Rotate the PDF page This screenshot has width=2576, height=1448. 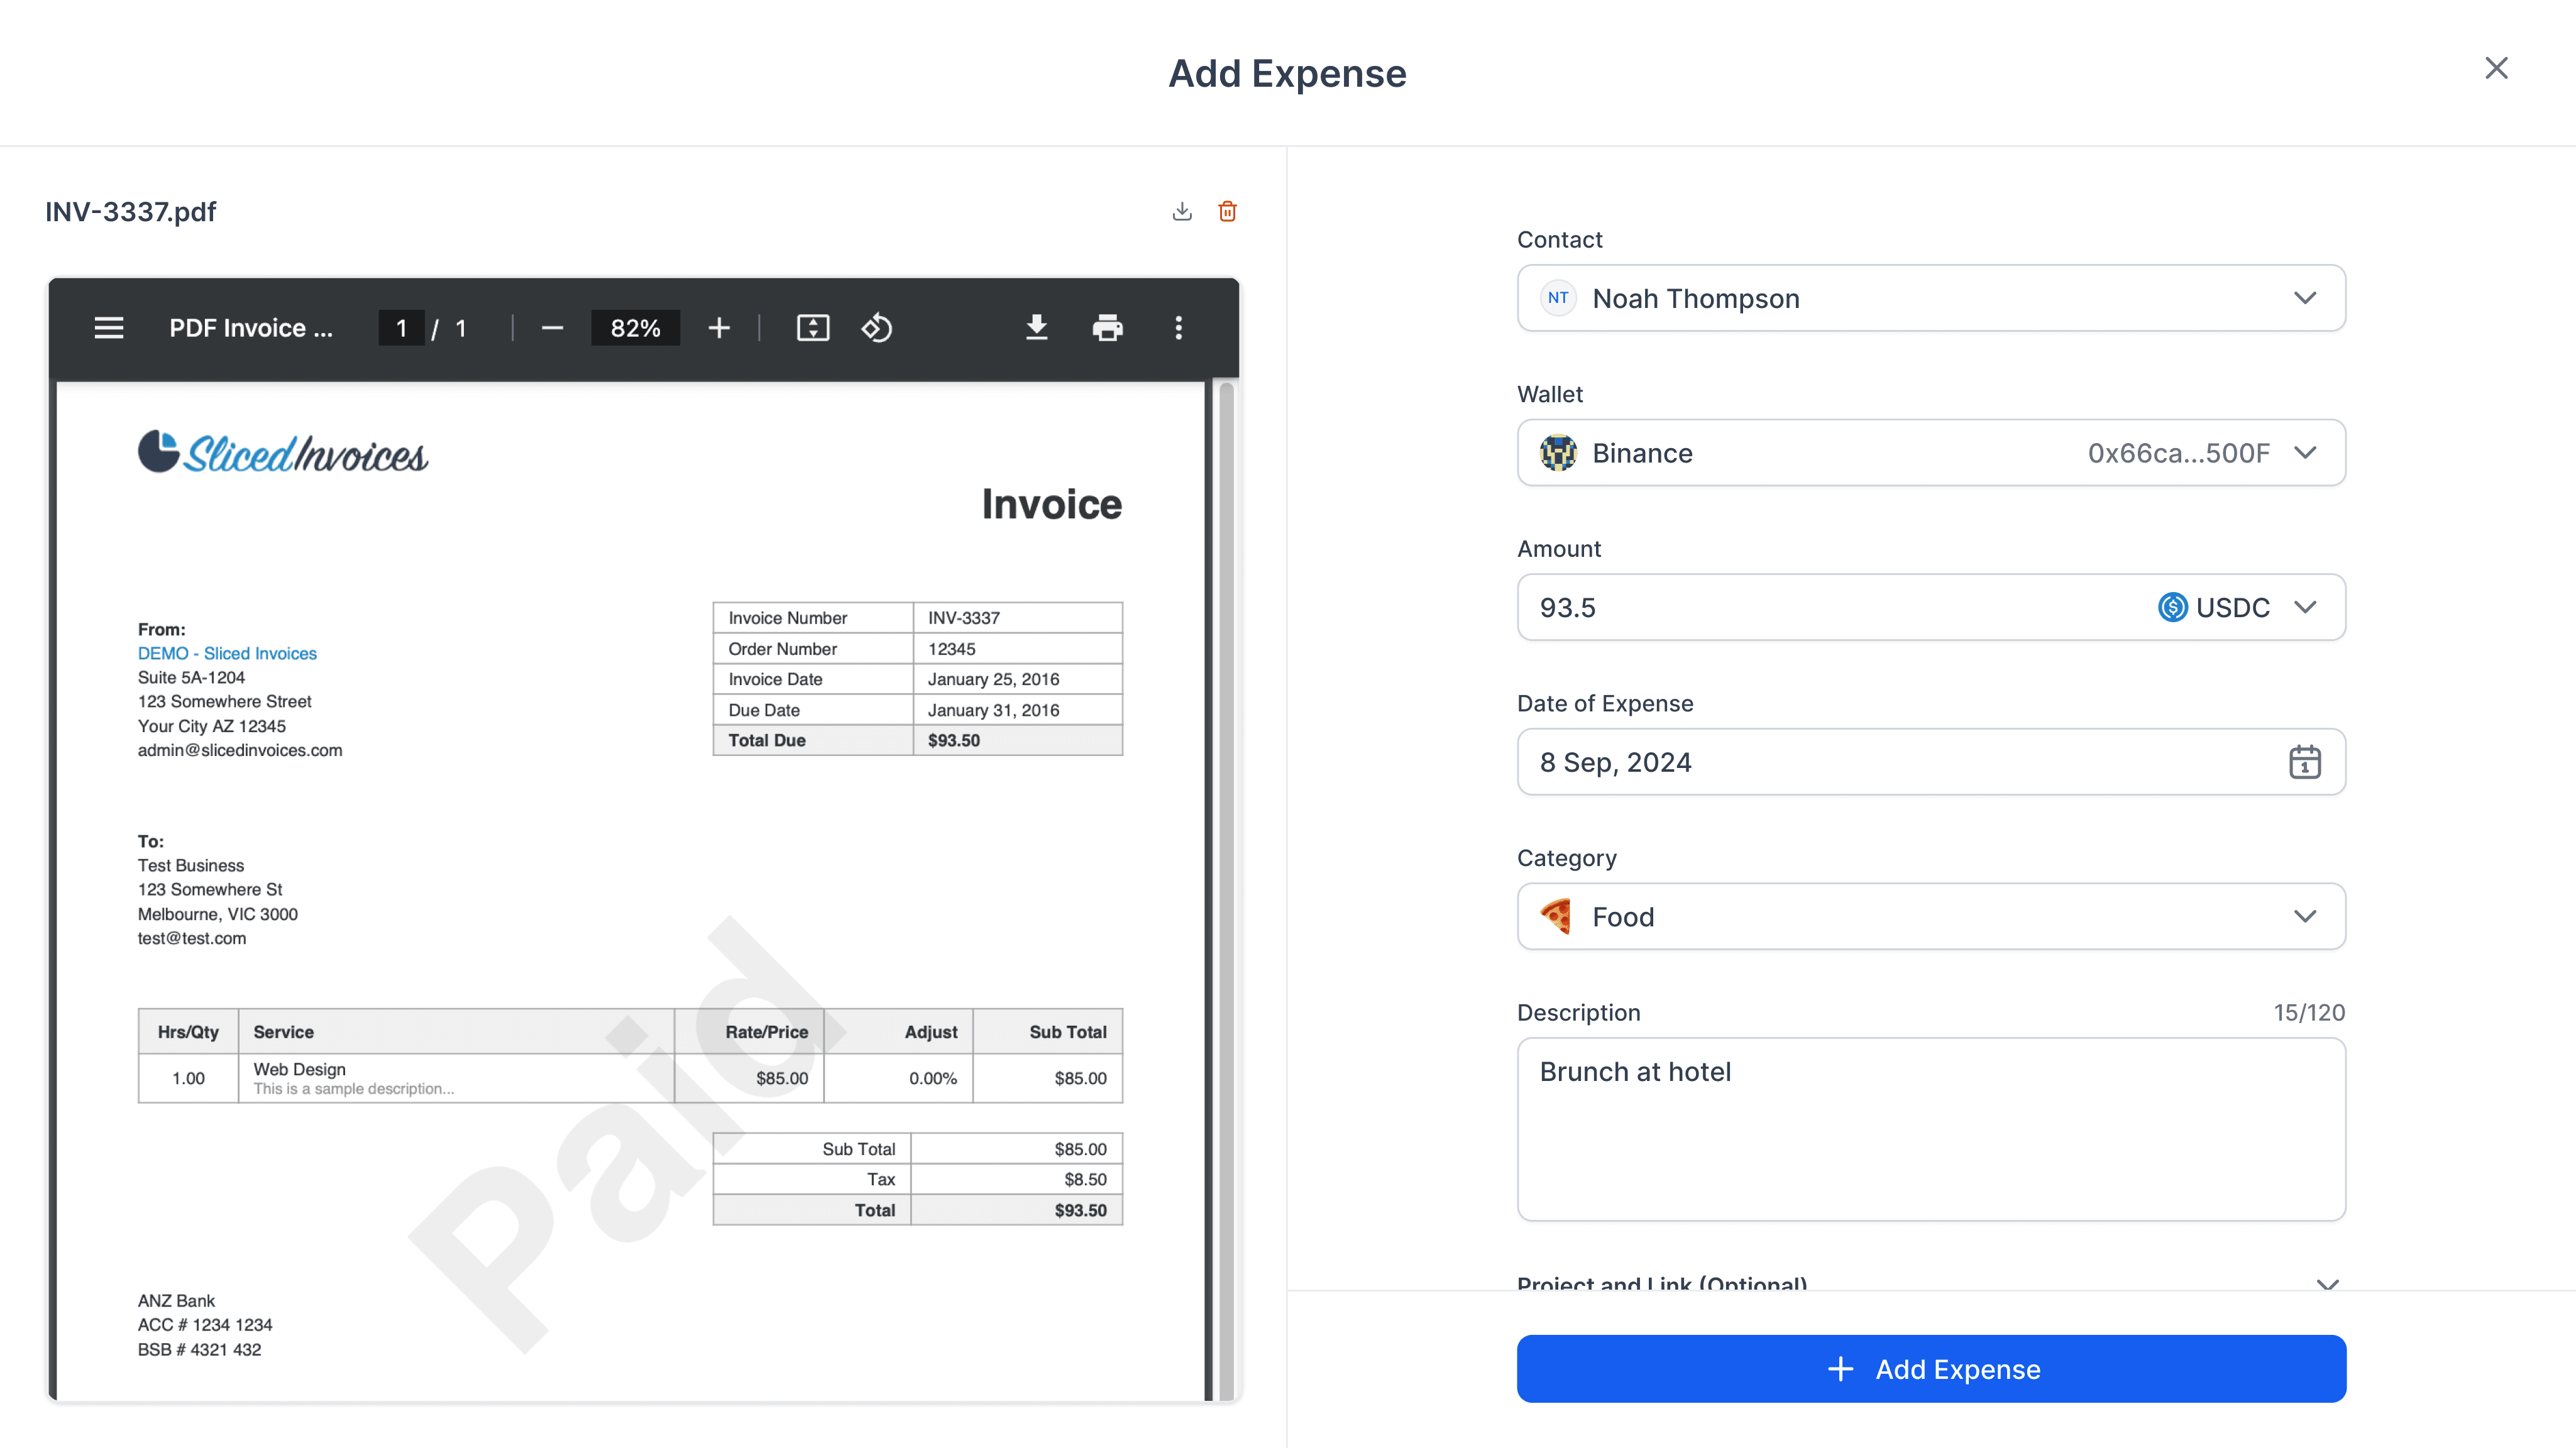[877, 328]
